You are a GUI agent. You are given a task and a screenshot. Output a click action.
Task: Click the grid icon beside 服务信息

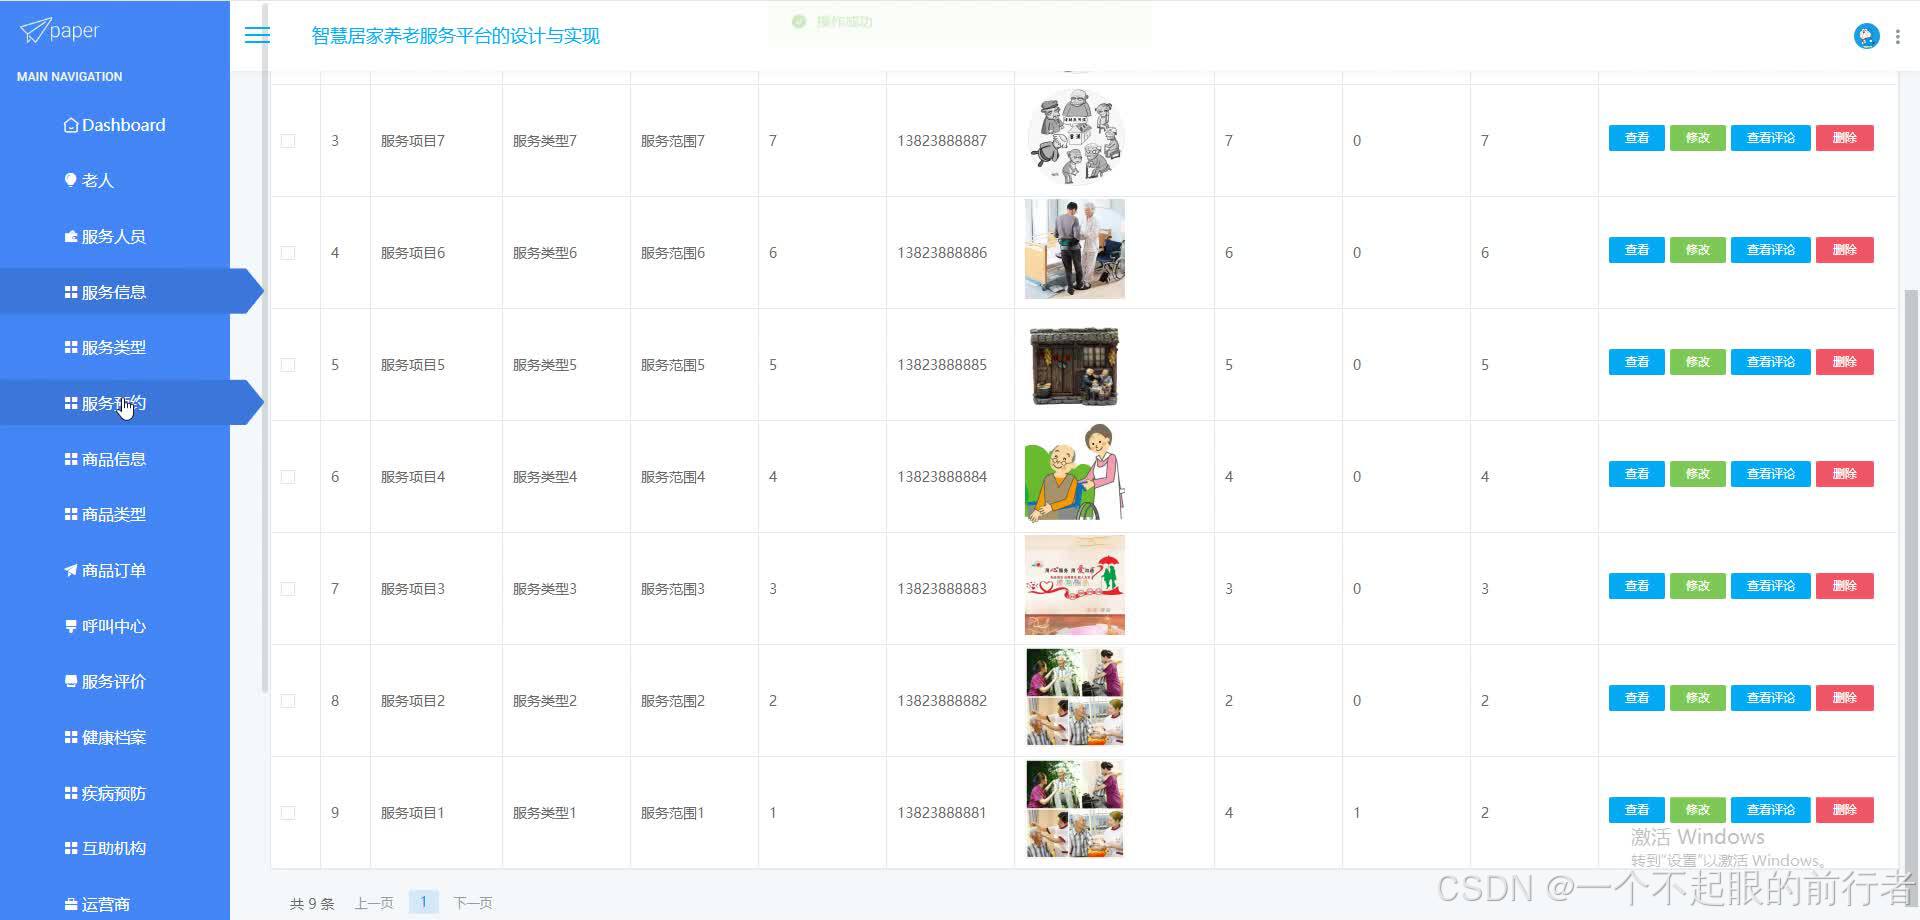[71, 292]
